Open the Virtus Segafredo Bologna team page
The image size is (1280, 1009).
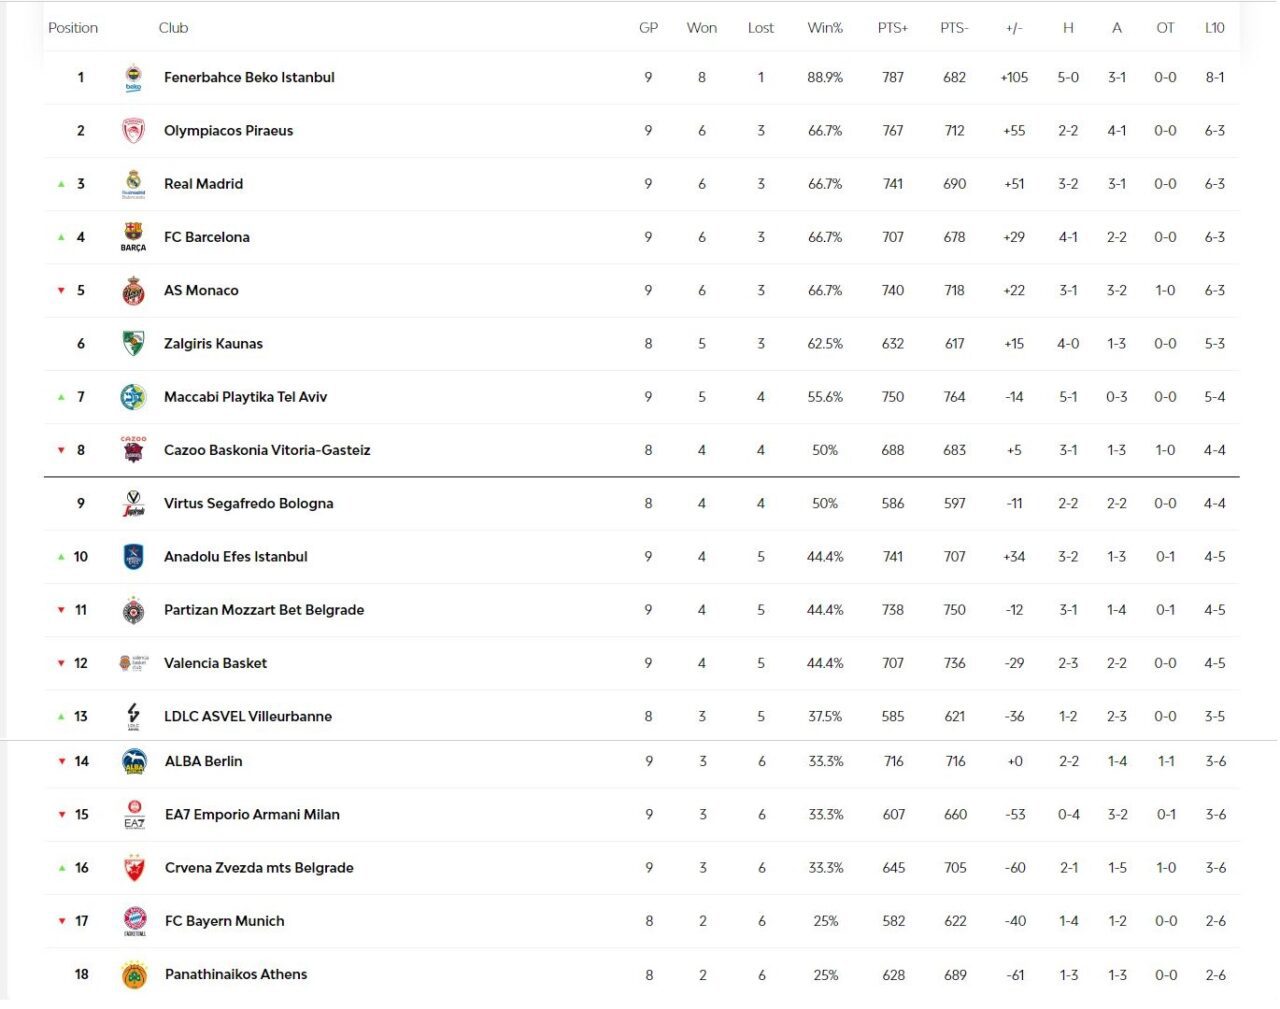(248, 504)
